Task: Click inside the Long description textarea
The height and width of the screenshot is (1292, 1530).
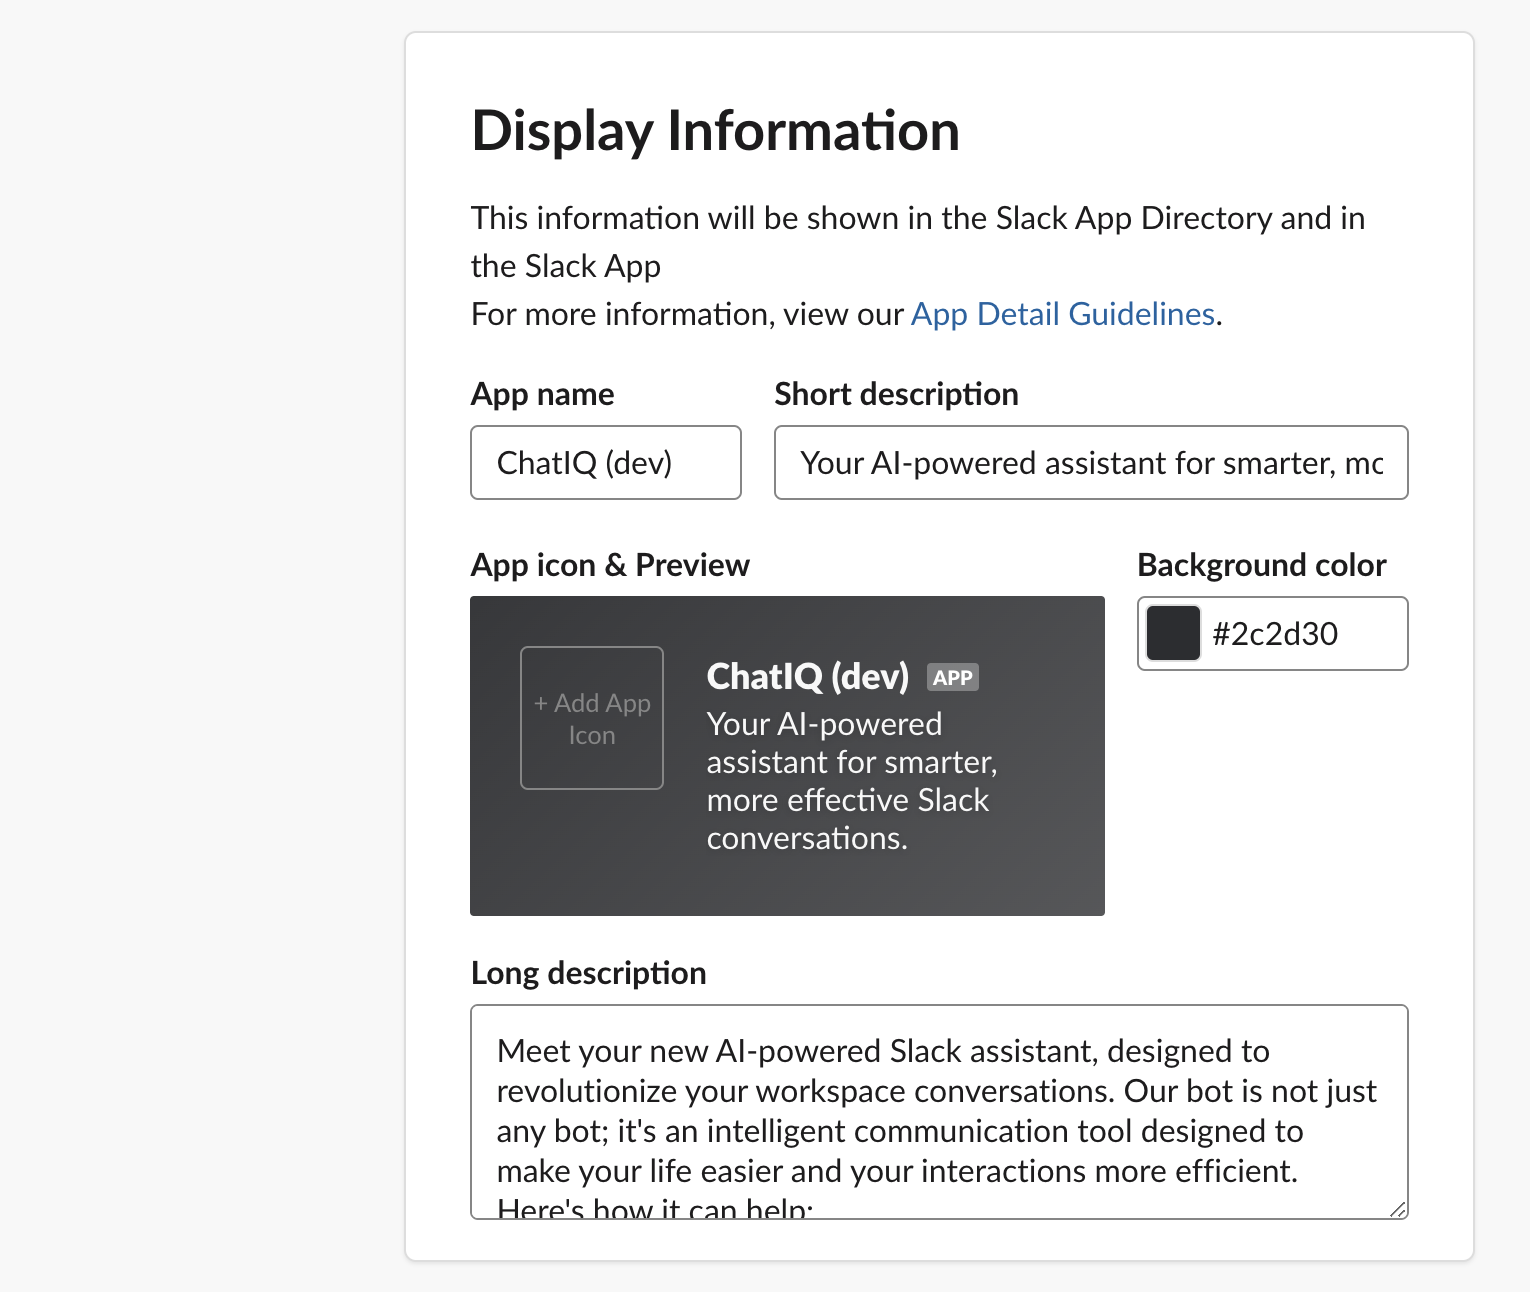Action: [939, 1112]
